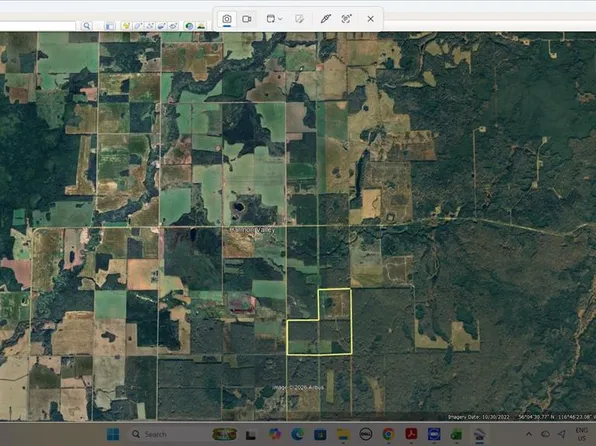Click the OneDrive cloud tray icon

545,434
